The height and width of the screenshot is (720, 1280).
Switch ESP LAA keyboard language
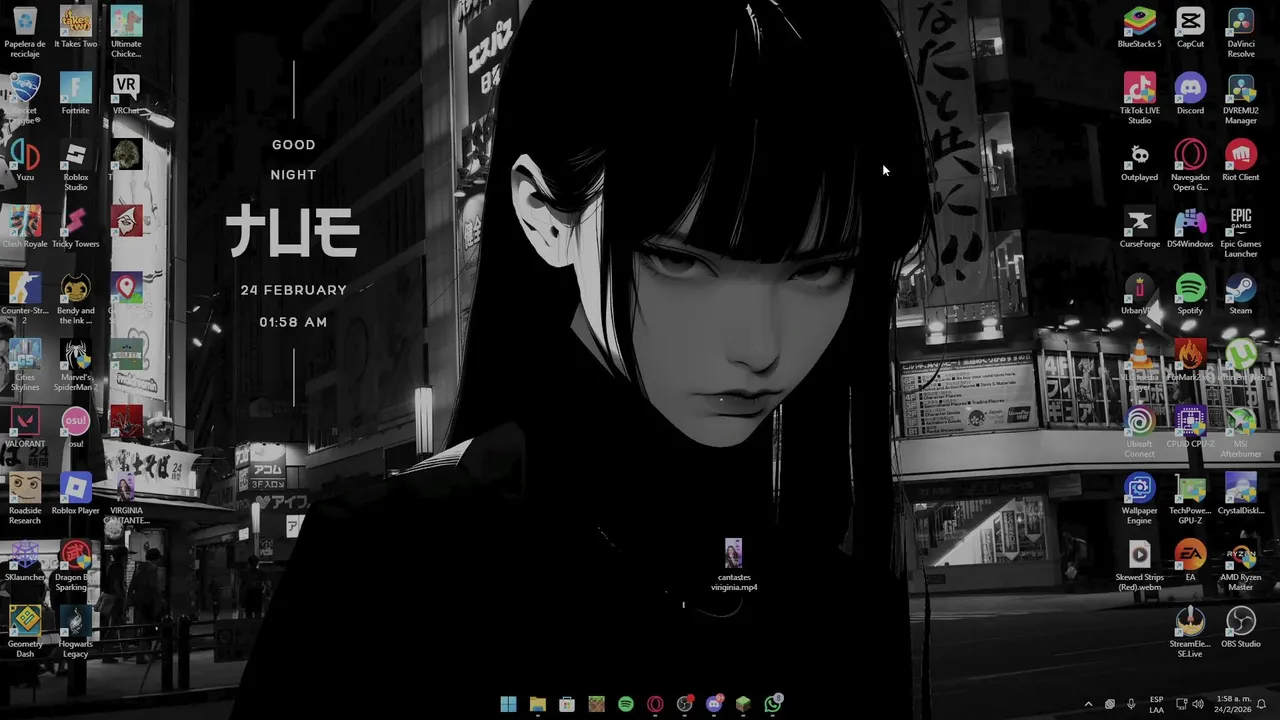coord(1156,704)
